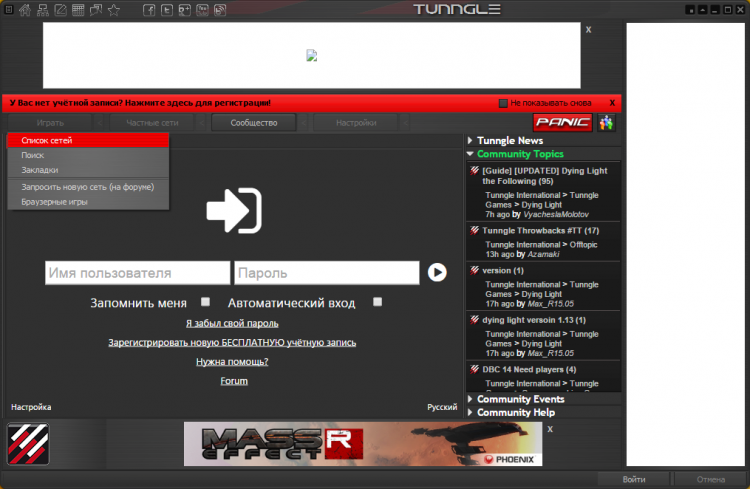Switch to the Настройки tab
The image size is (750, 489).
356,123
